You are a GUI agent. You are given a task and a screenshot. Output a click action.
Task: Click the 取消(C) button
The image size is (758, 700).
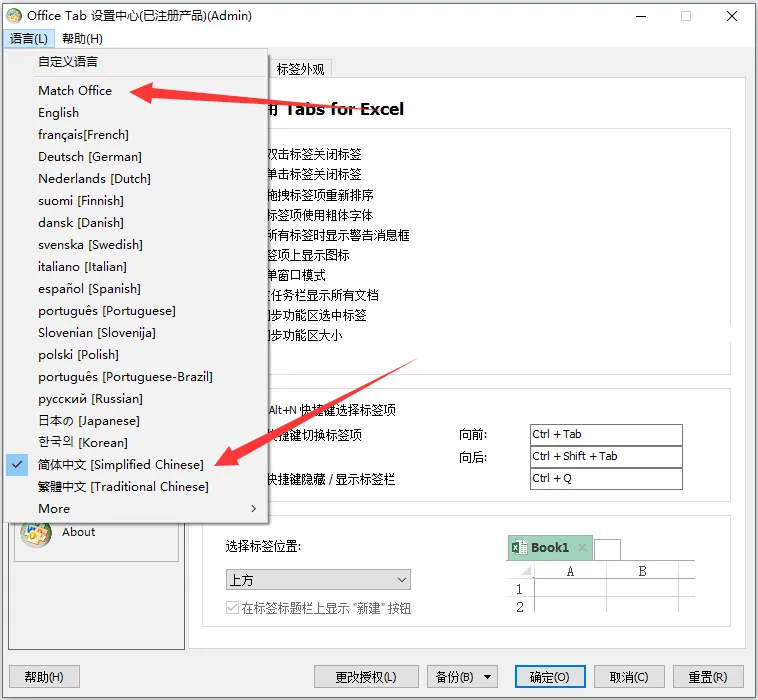629,677
